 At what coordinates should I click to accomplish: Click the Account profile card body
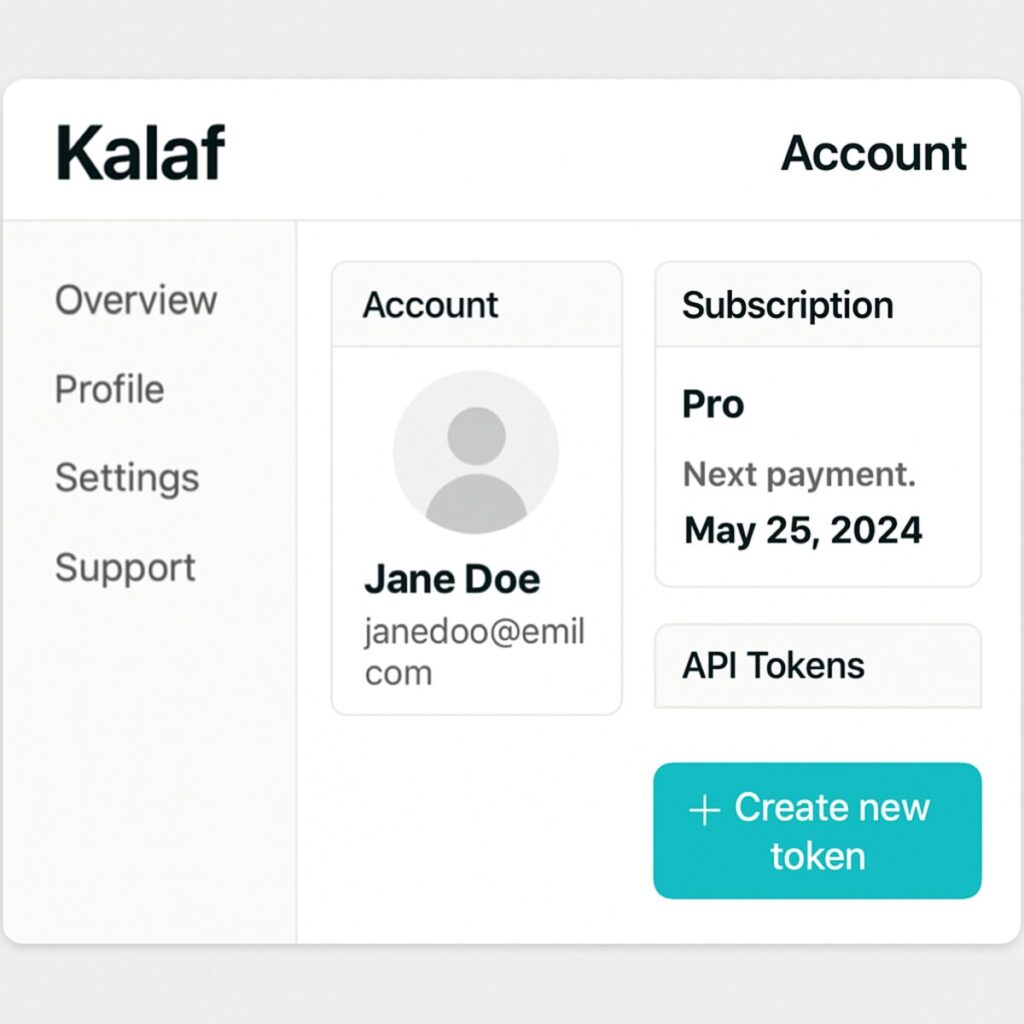(477, 530)
